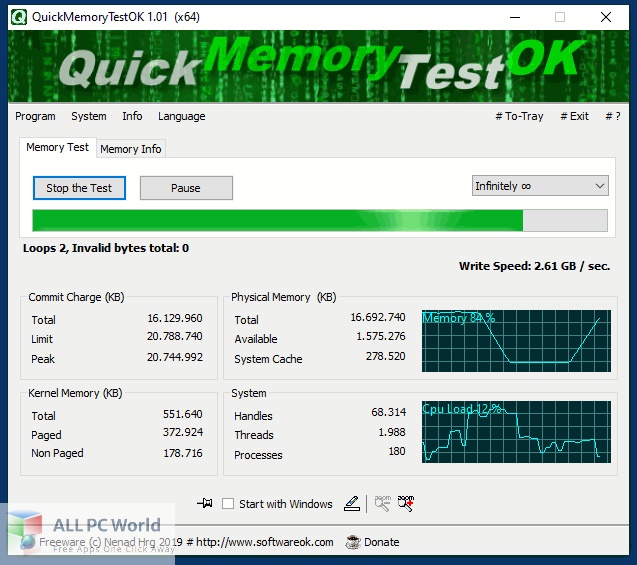Click Commit Charge Peak value 20.744.992
Screen dimensions: 637x565
(x=175, y=357)
